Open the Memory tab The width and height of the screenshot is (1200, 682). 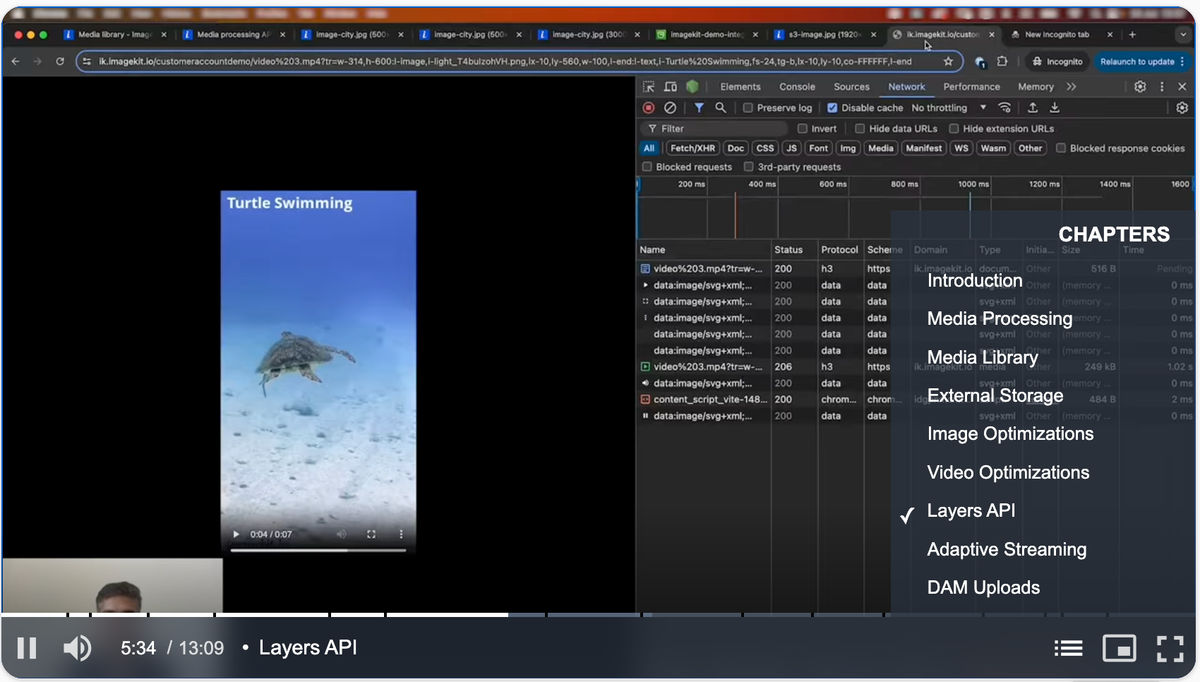(x=1036, y=87)
